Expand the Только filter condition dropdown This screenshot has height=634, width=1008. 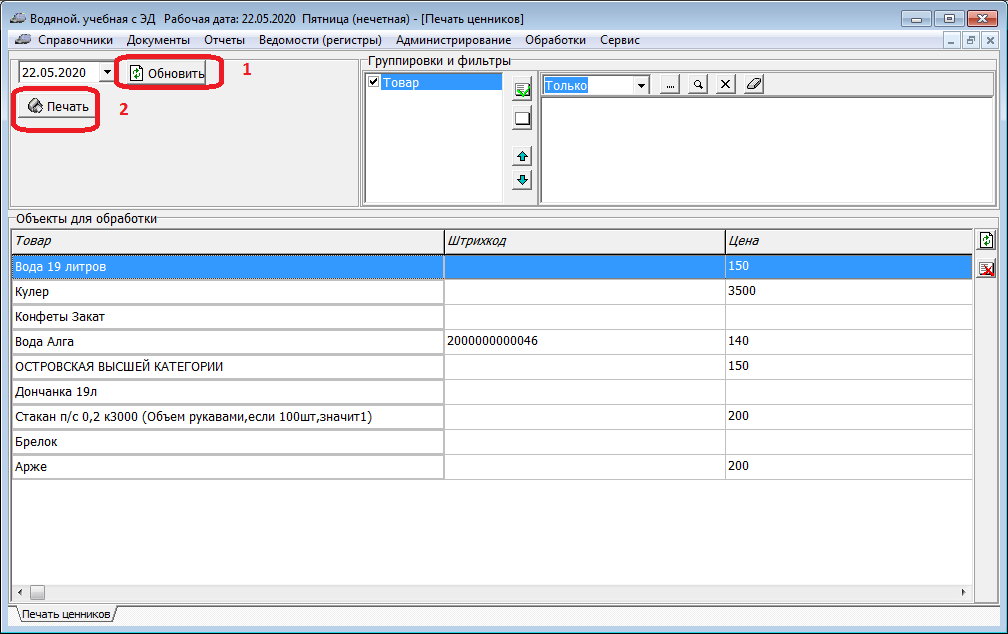pyautogui.click(x=641, y=86)
